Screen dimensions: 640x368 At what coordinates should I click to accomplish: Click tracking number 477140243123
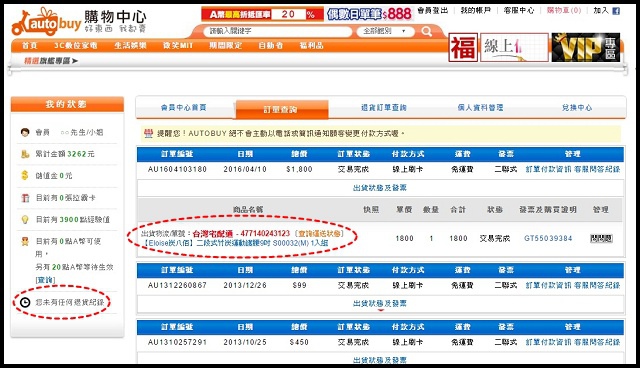click(x=265, y=234)
